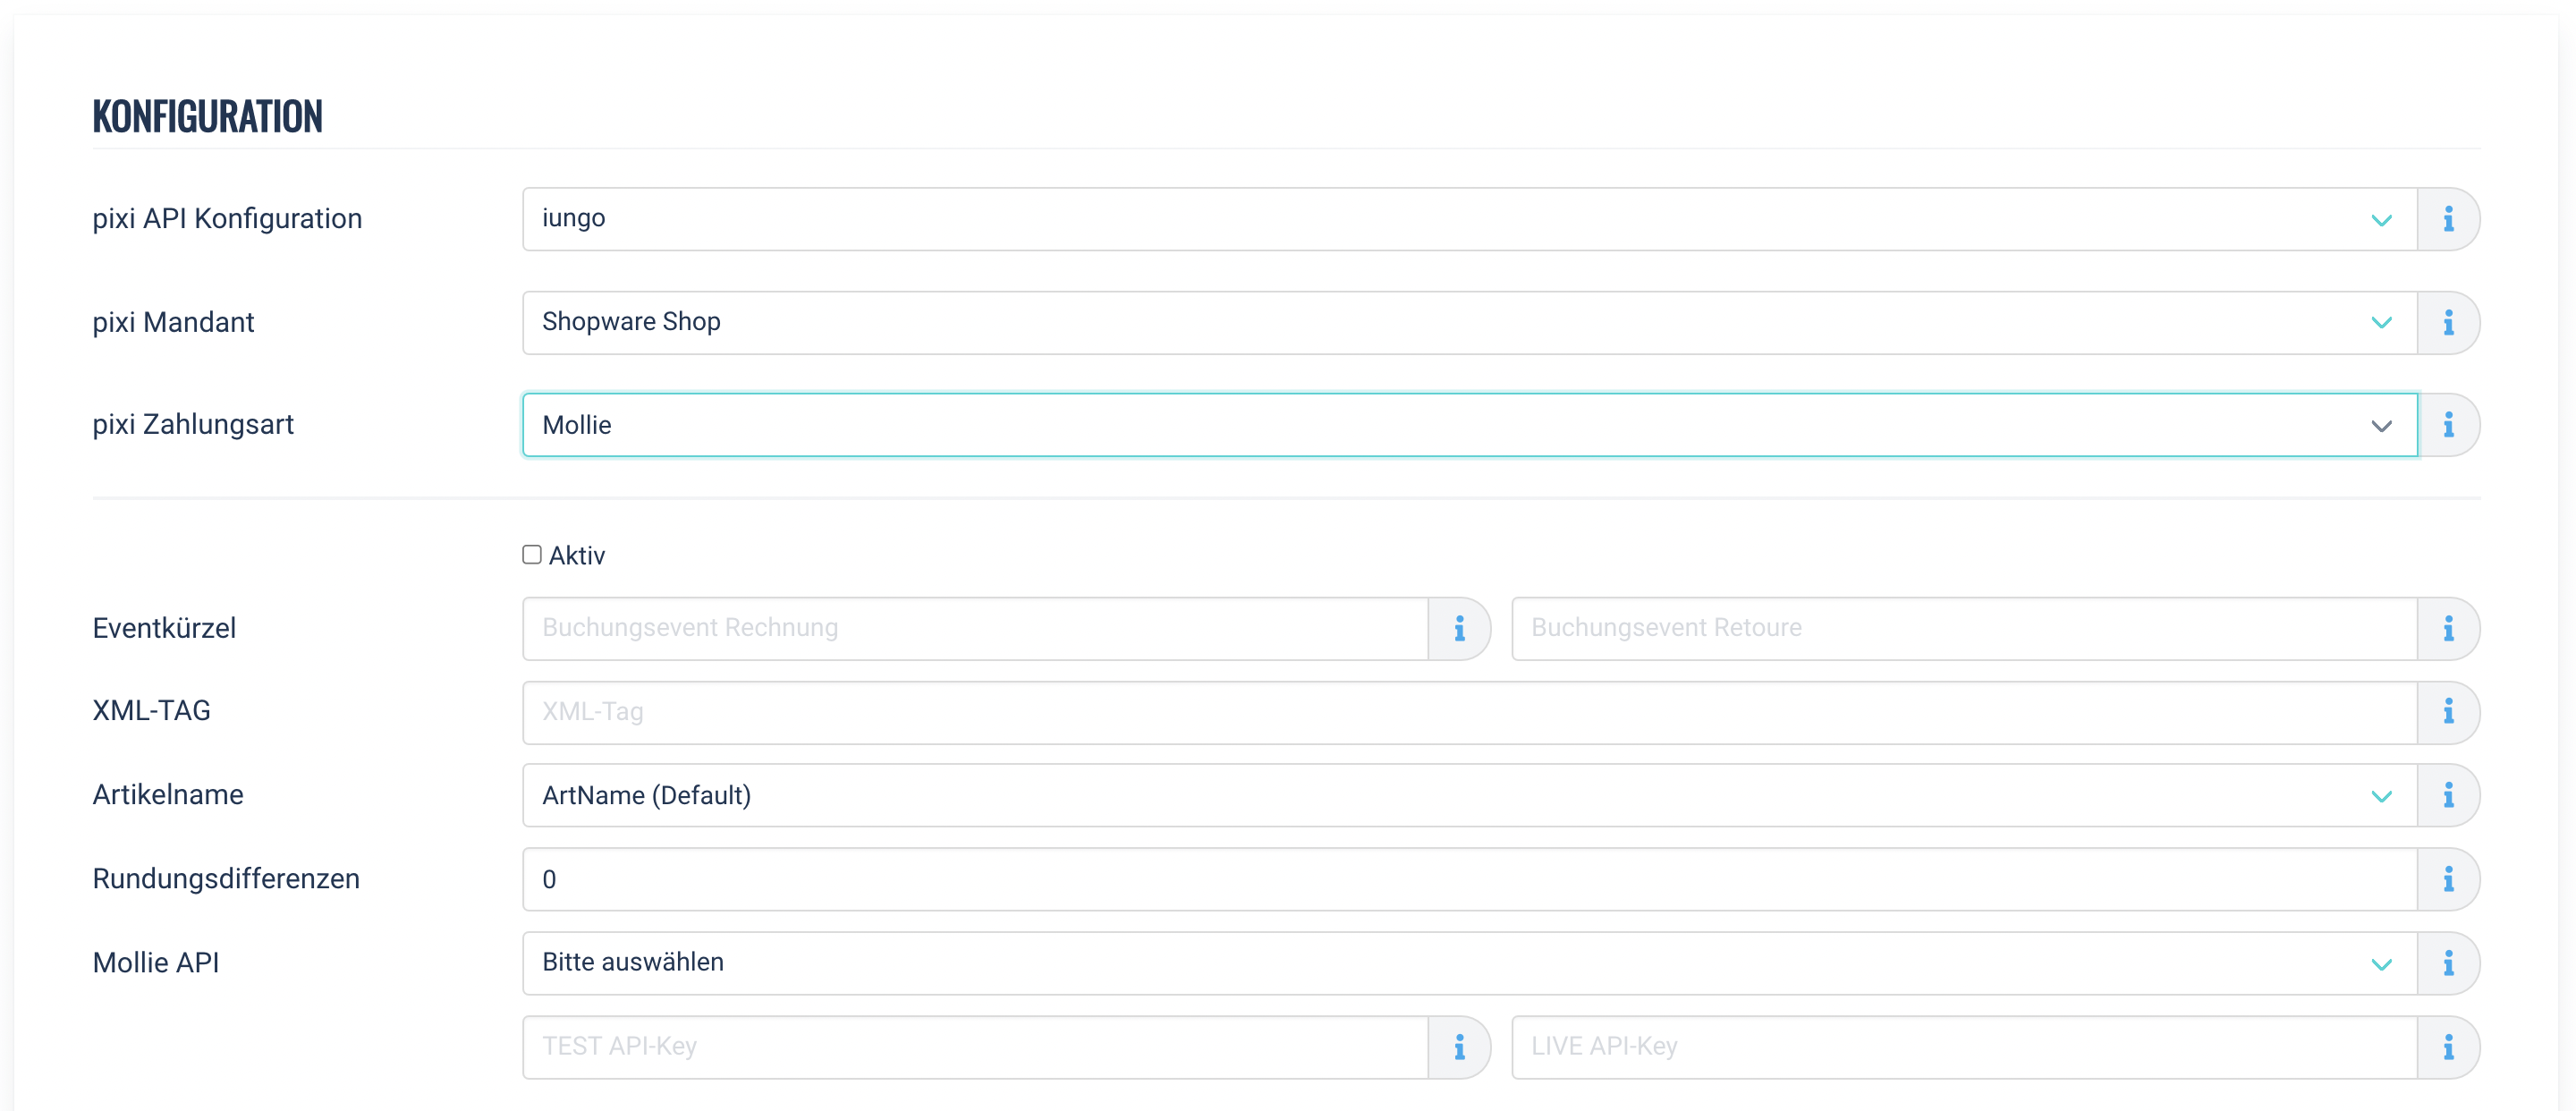
Task: Click the Eventkürzel label
Action: coord(164,628)
